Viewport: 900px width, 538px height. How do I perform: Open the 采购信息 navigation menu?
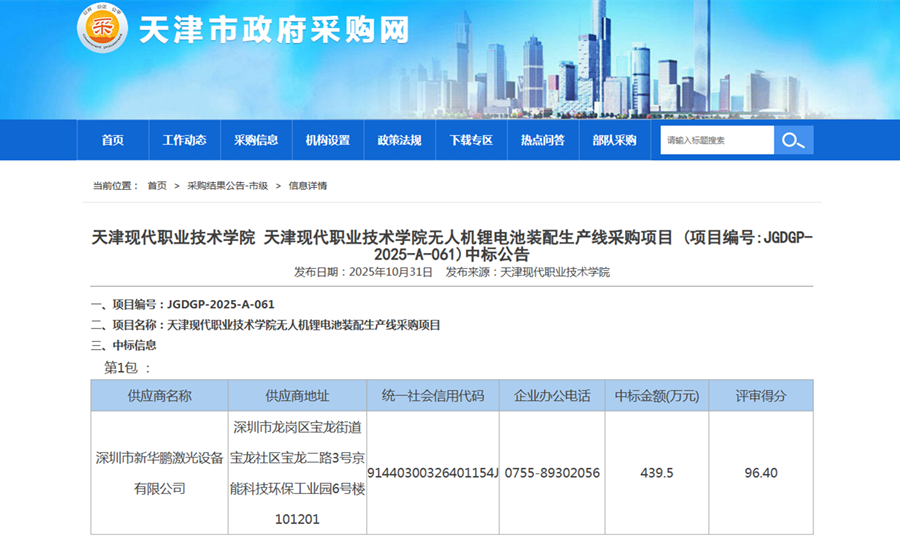point(256,140)
